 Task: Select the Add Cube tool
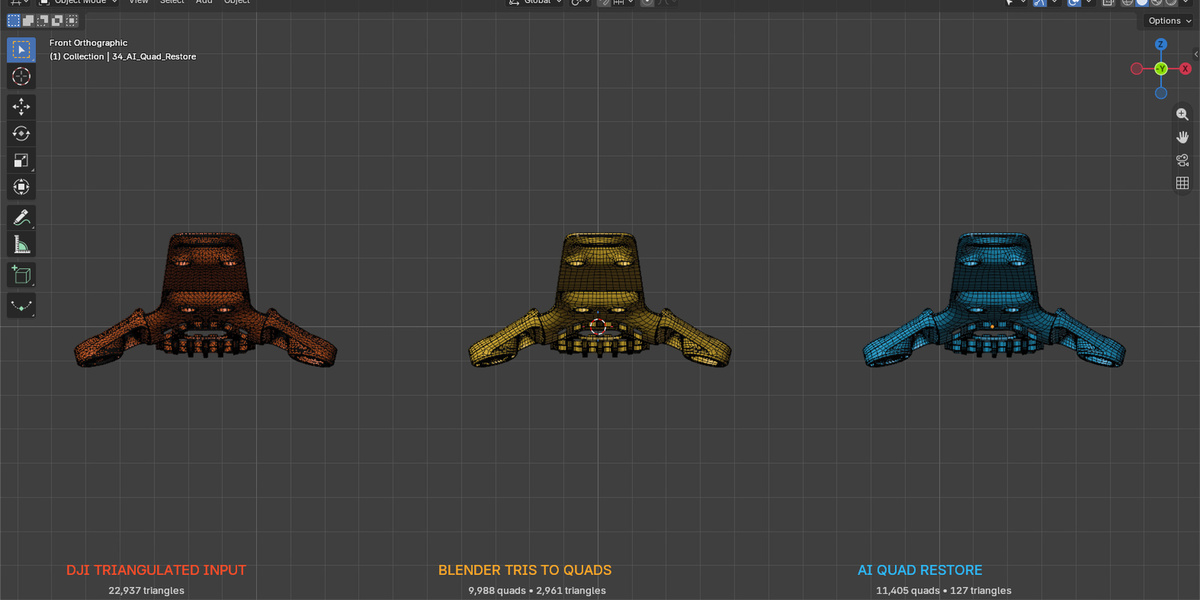[21, 275]
